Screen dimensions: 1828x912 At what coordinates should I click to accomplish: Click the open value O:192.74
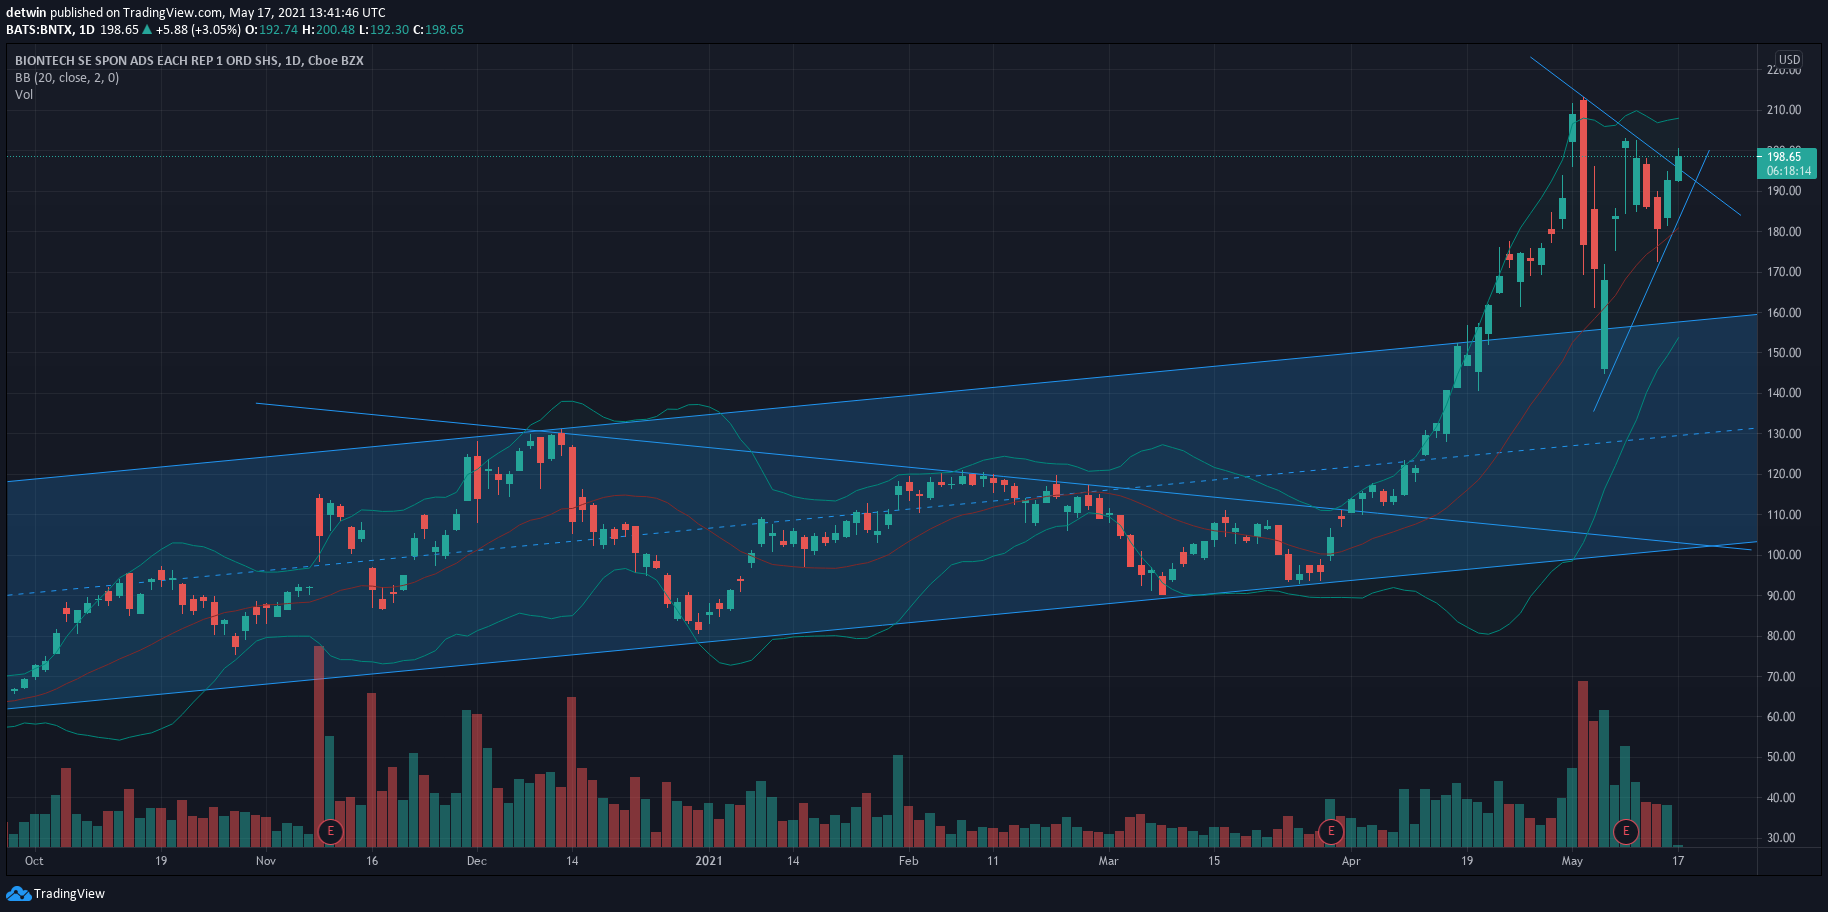[x=271, y=30]
